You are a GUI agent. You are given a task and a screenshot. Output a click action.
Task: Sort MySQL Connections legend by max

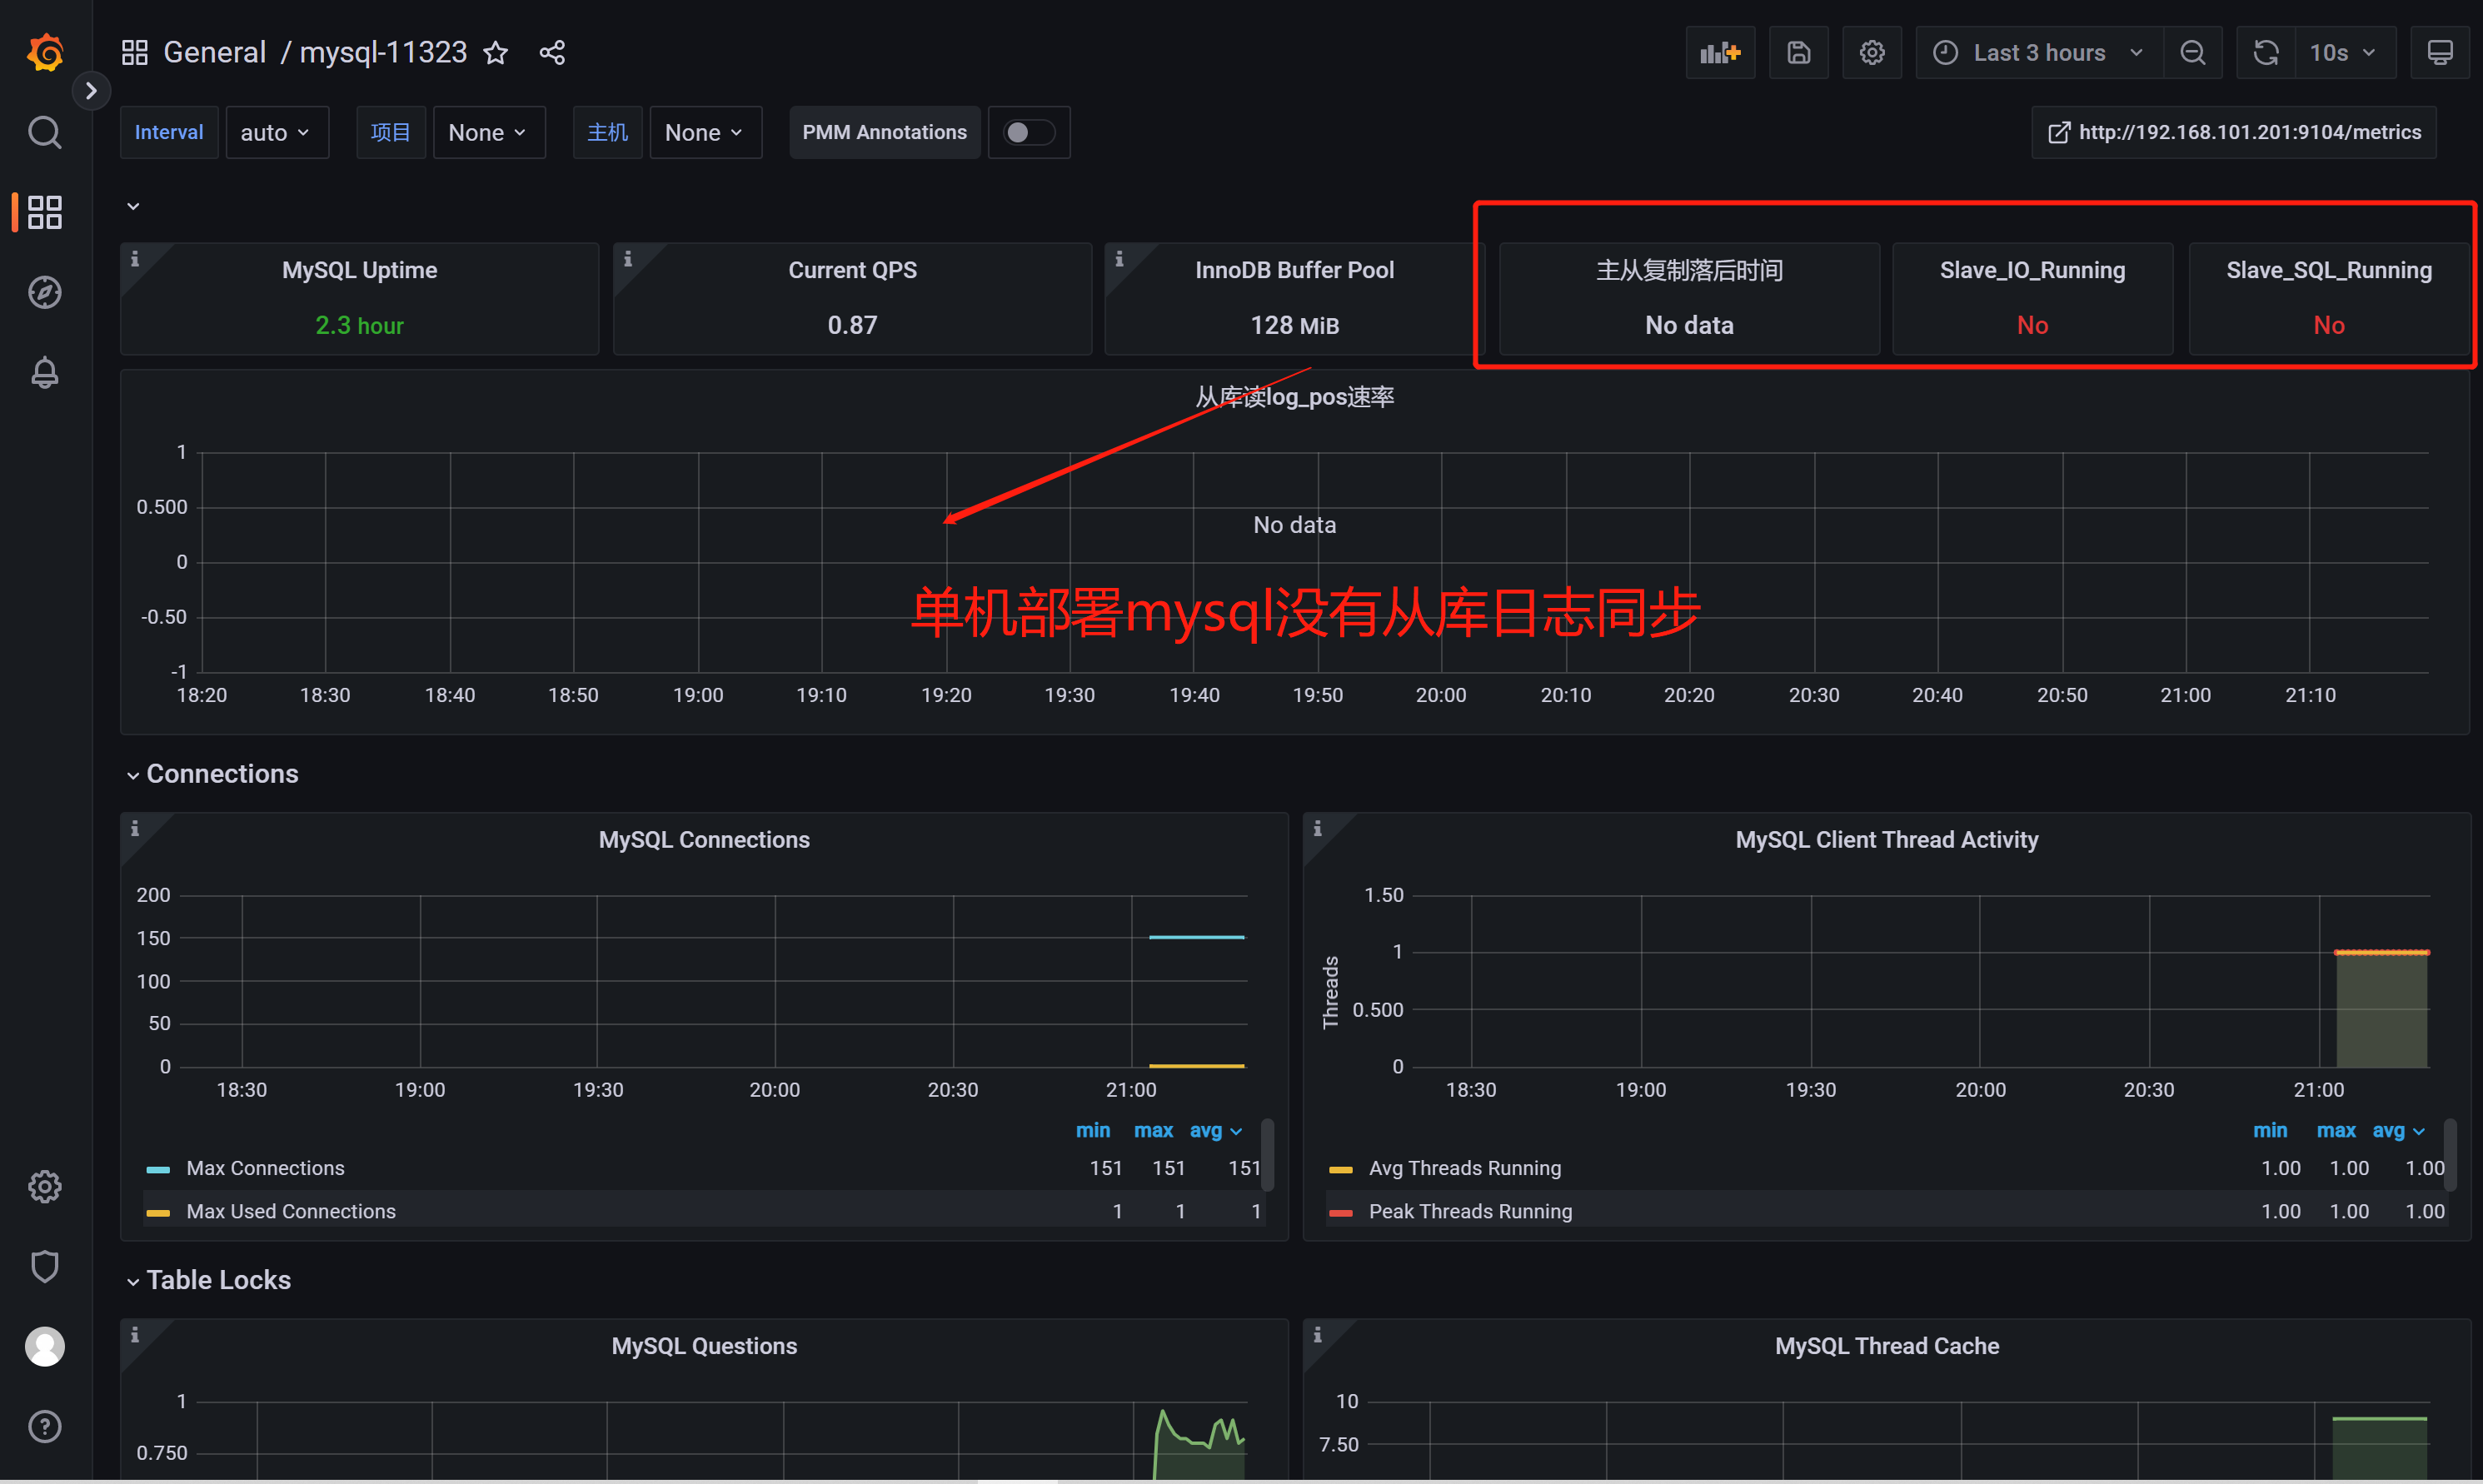pyautogui.click(x=1153, y=1130)
